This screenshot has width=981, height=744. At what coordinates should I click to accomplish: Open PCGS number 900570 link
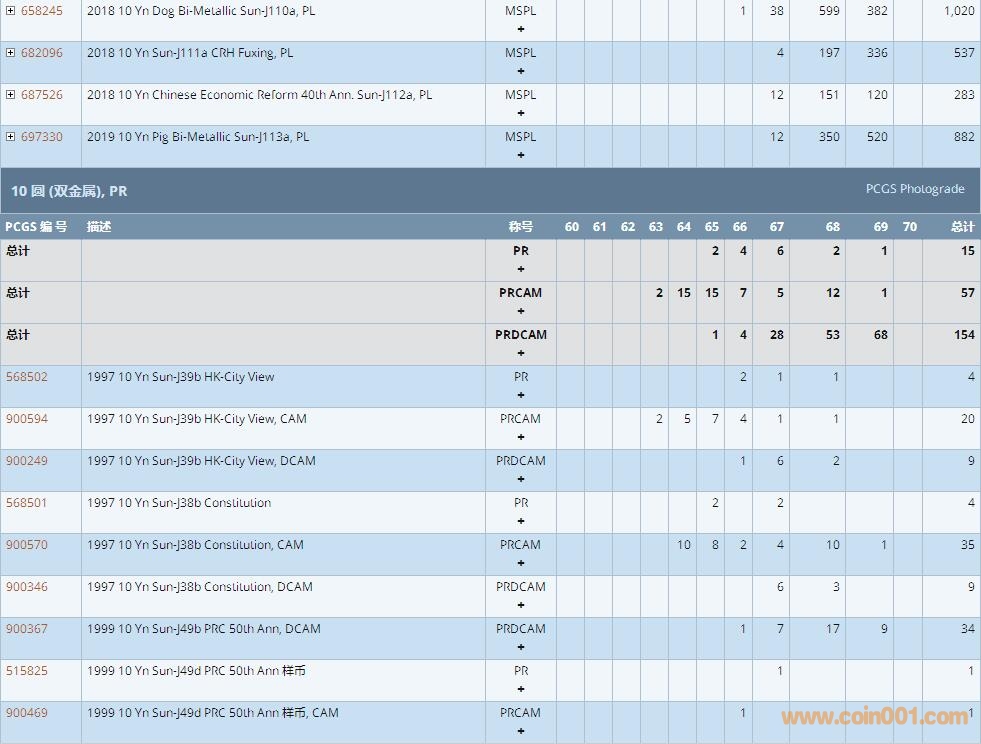tap(27, 545)
